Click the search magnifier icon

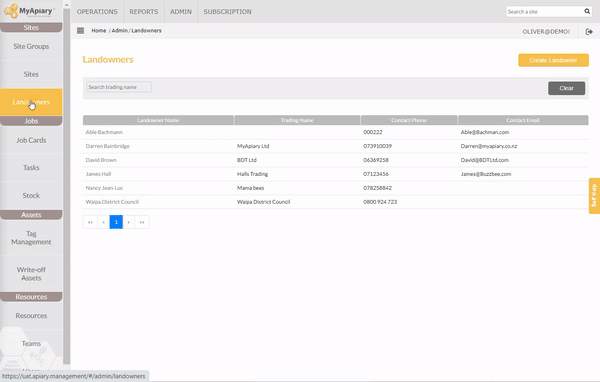[587, 11]
